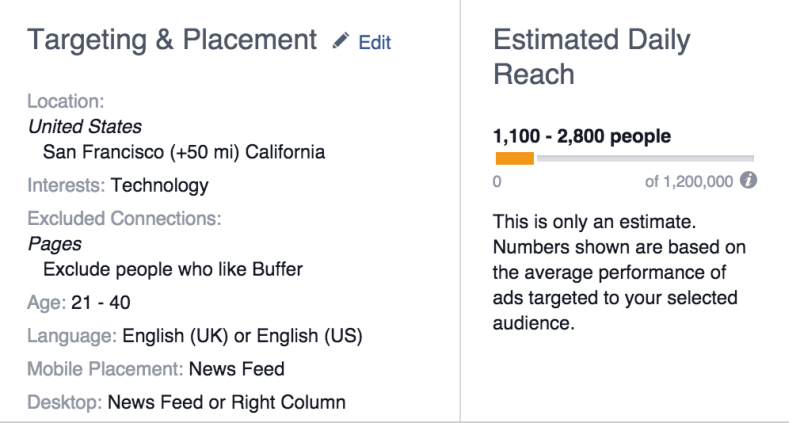Click the 'This is only an estimate' paragraph

point(619,272)
